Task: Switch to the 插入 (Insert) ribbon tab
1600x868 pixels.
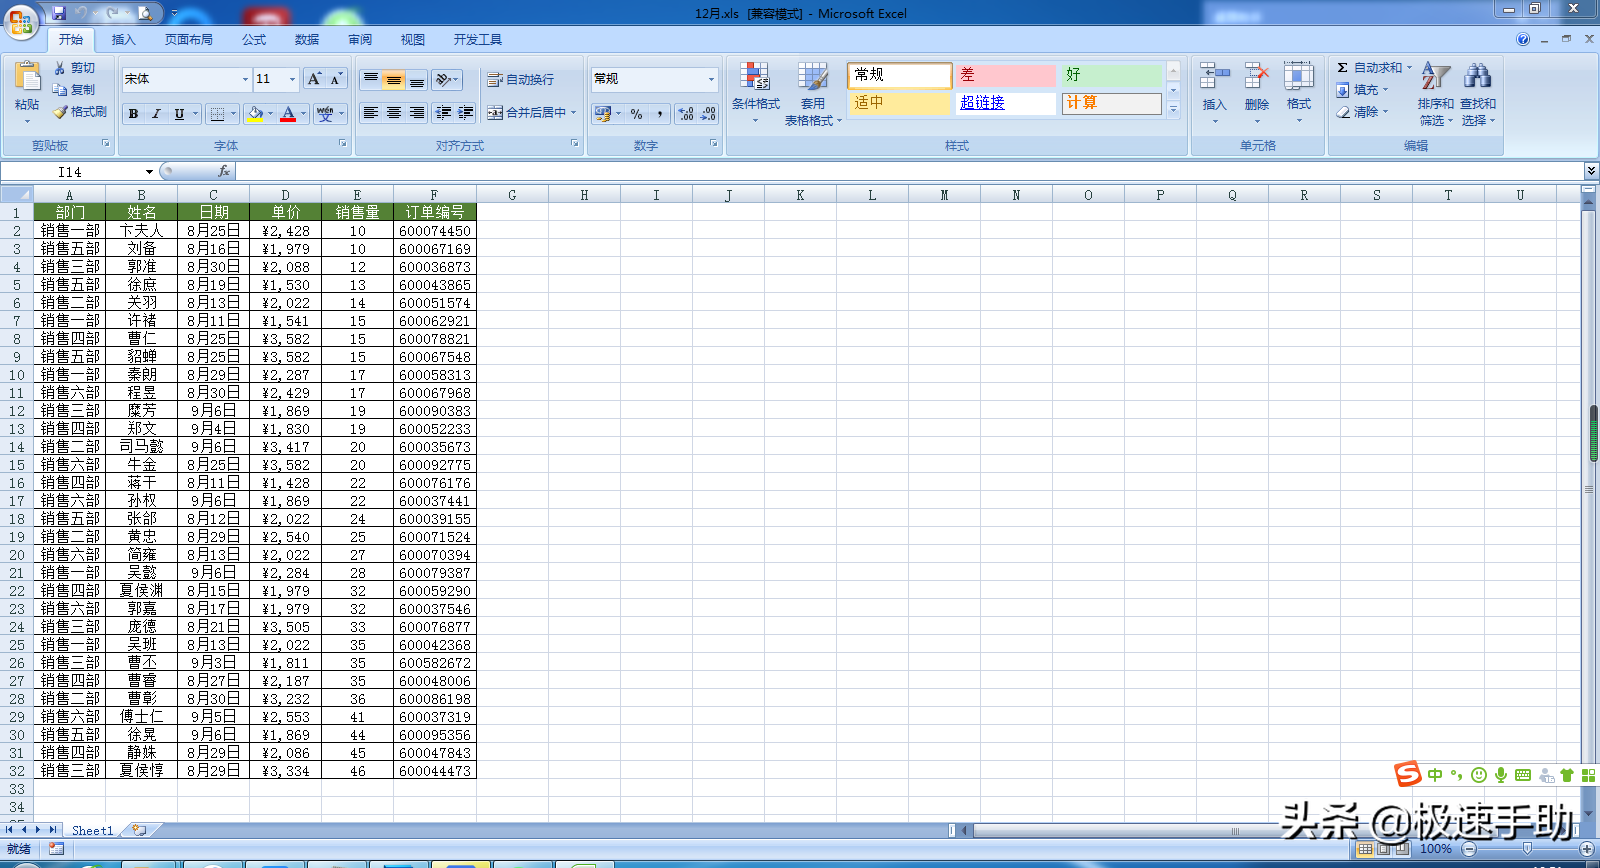Action: [123, 40]
